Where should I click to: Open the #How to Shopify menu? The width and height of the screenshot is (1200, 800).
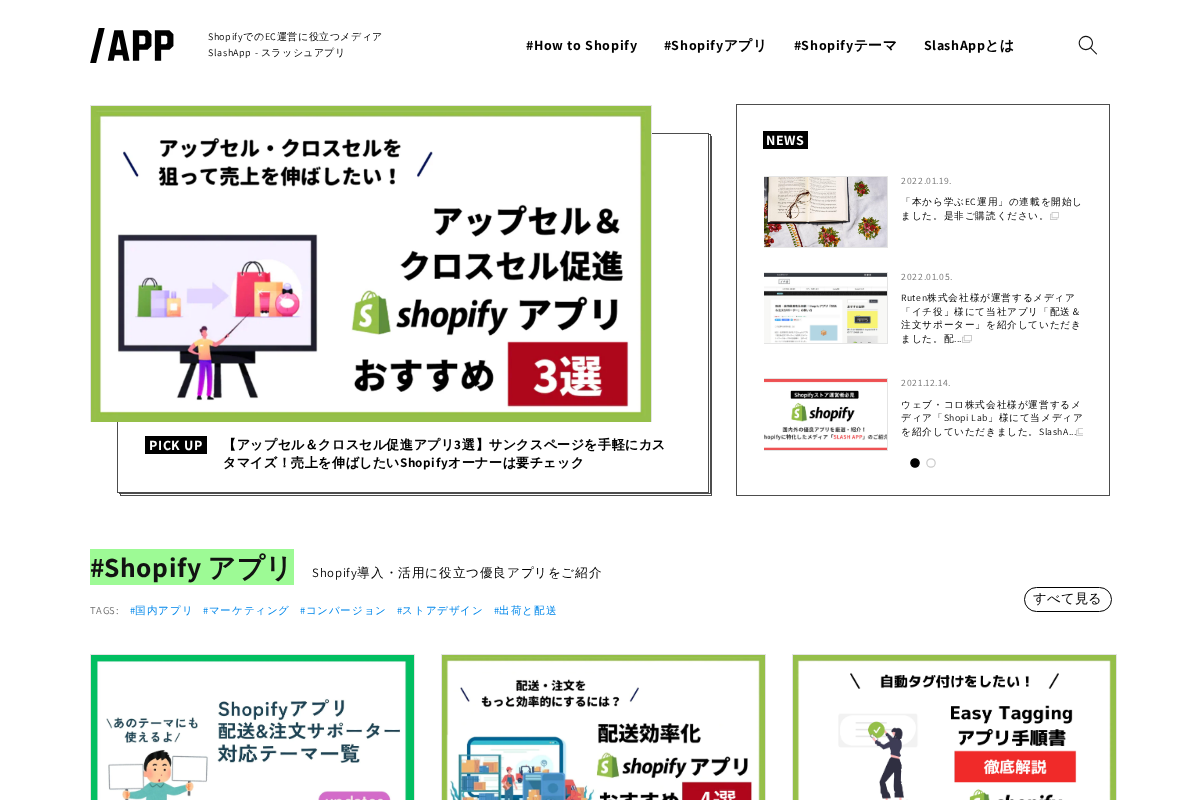581,44
